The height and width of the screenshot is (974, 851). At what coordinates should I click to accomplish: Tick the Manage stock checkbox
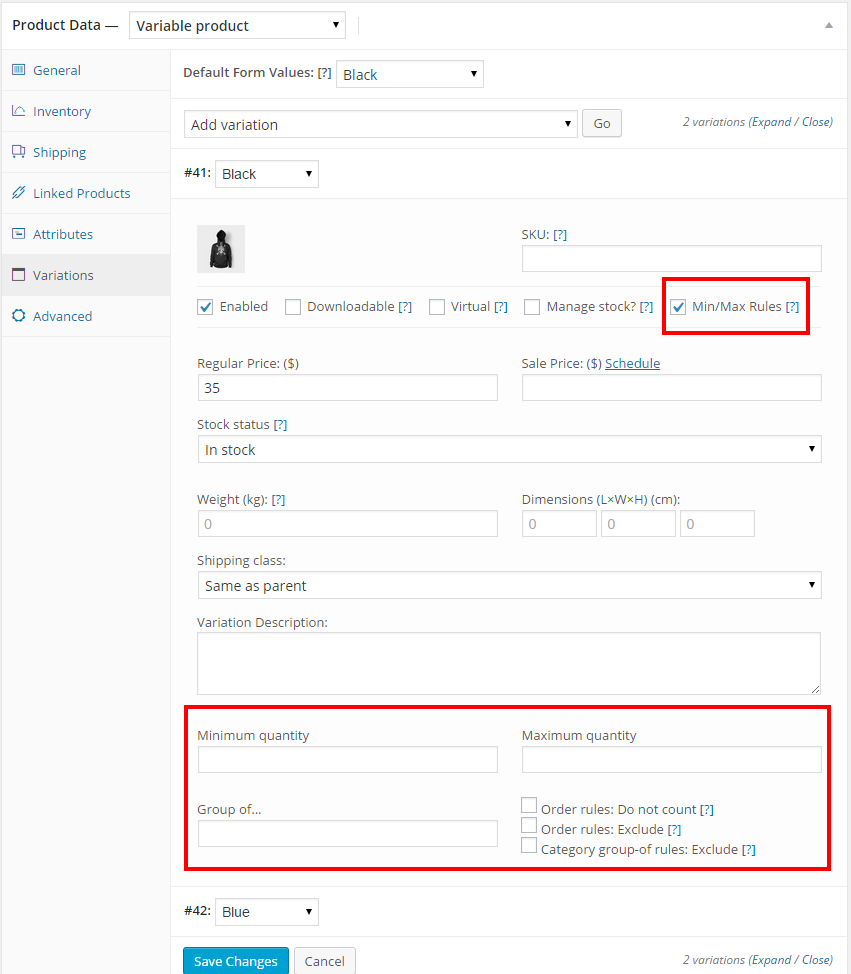click(532, 307)
